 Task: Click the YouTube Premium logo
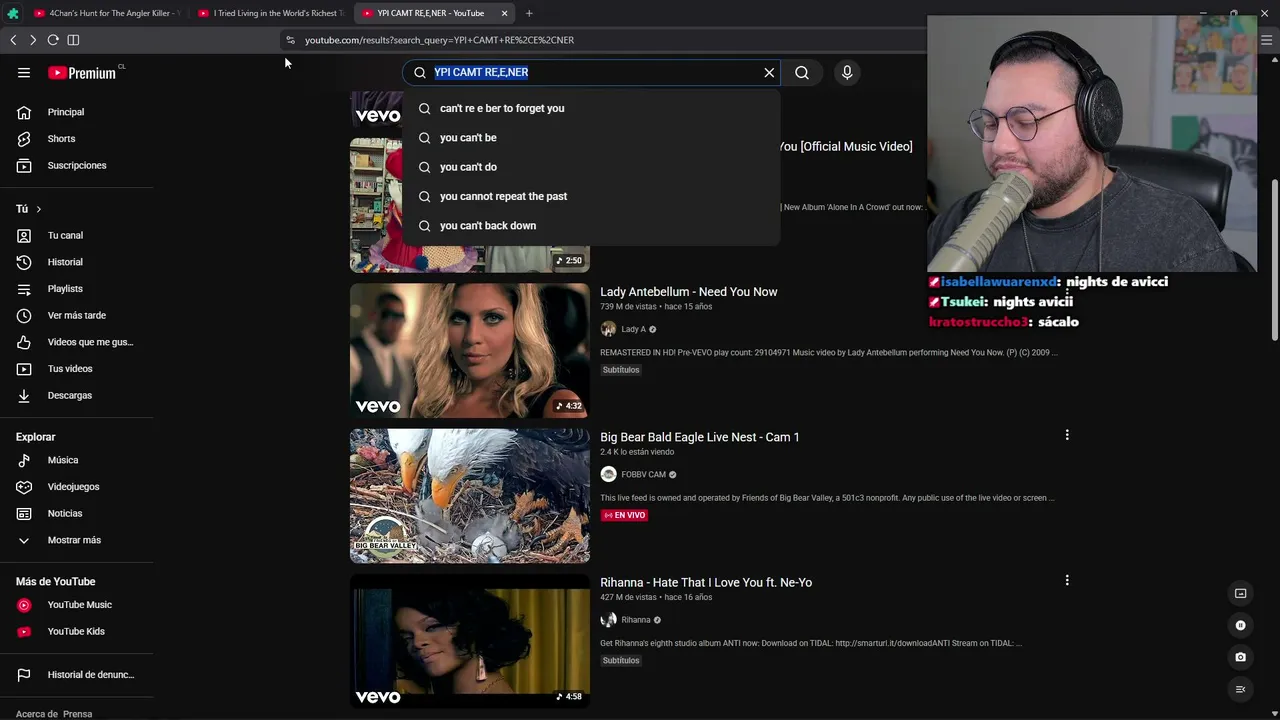click(82, 73)
